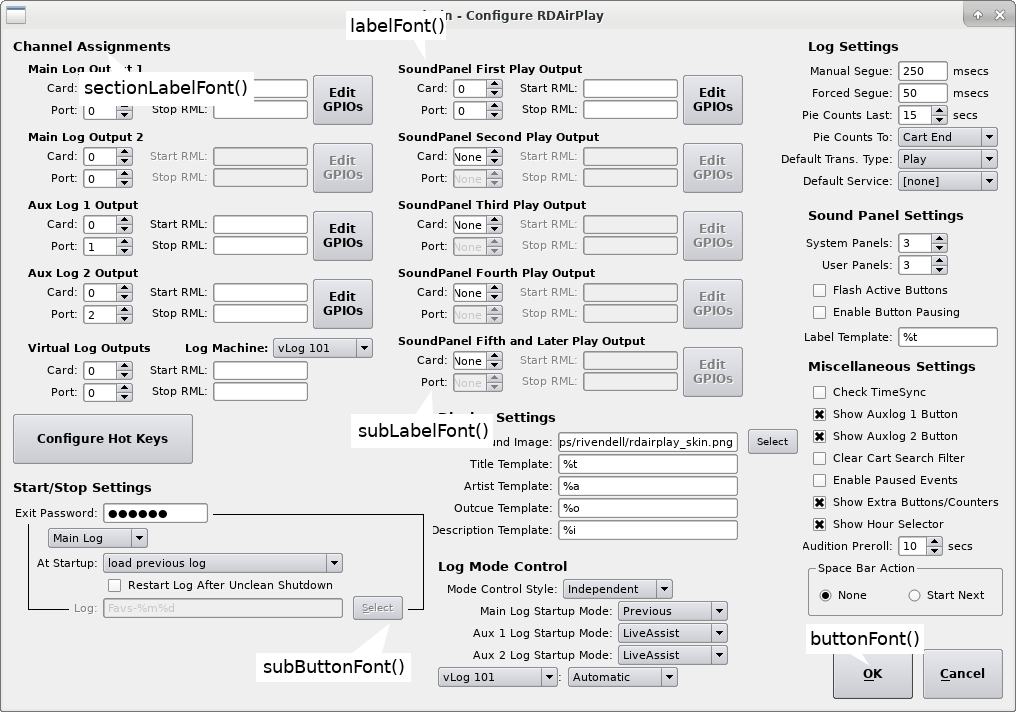Click Edit GPIOs for SoundPanel First Play Output
Viewport: 1016px width, 712px height.
[x=712, y=99]
